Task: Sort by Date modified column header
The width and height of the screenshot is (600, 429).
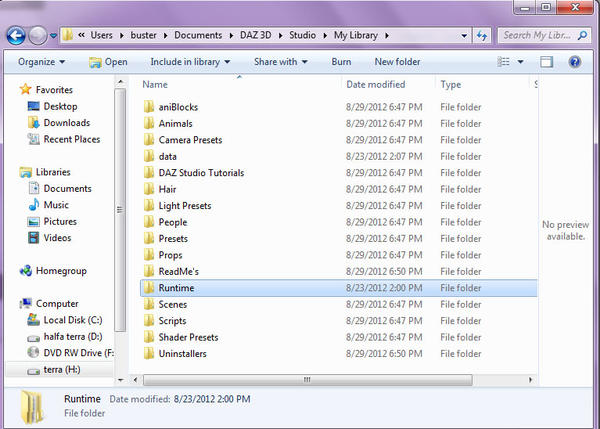Action: [375, 84]
